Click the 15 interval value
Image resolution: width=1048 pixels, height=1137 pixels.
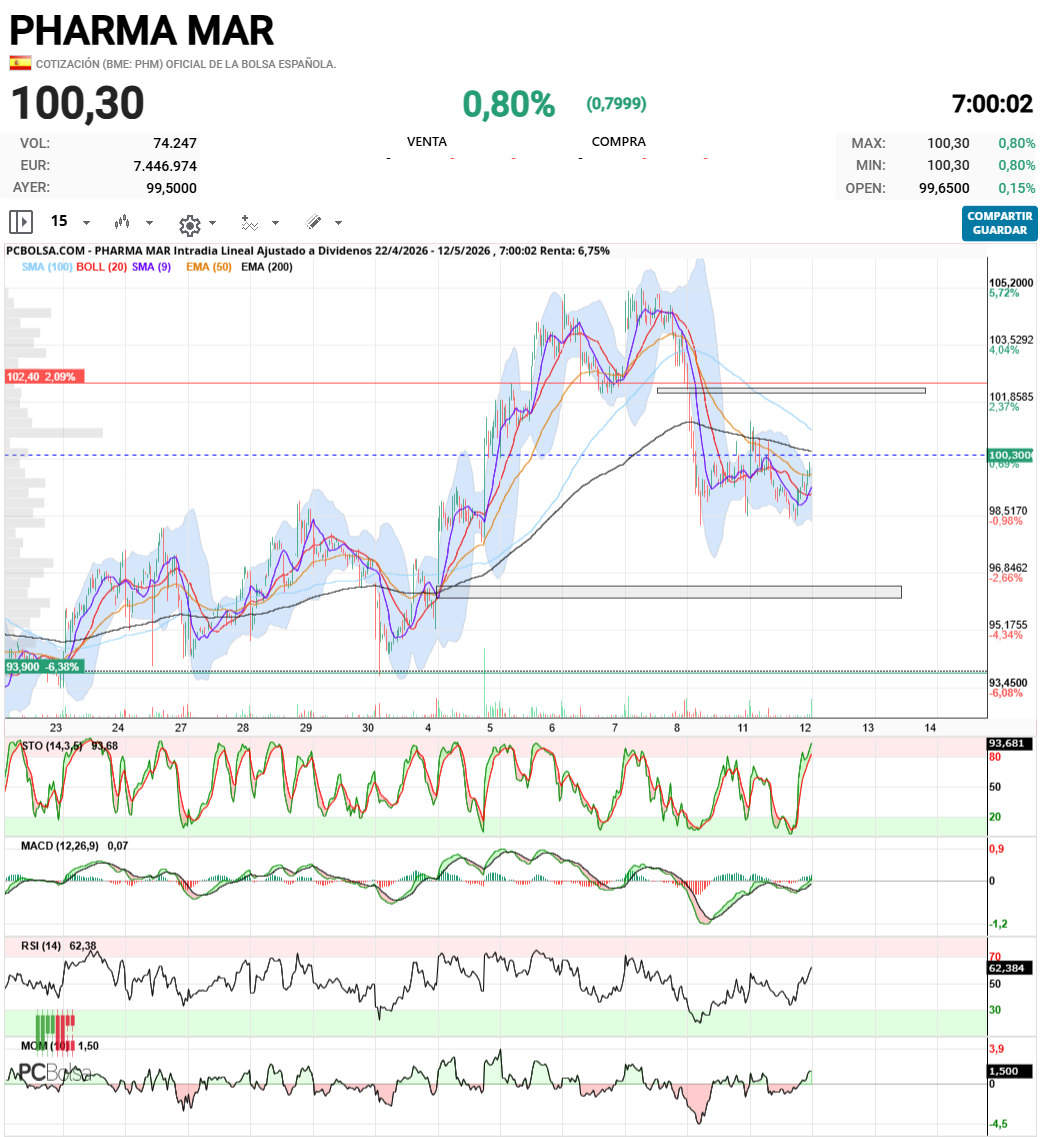click(59, 221)
